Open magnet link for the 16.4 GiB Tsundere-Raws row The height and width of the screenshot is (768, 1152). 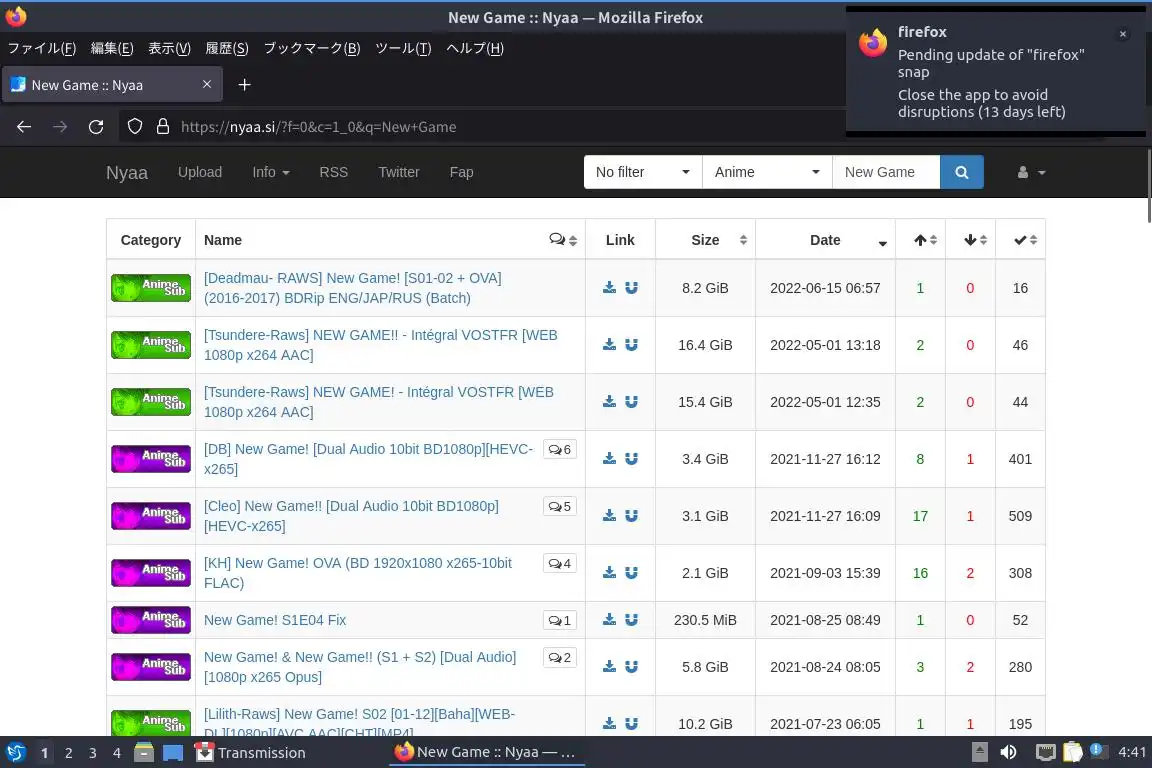(x=631, y=345)
